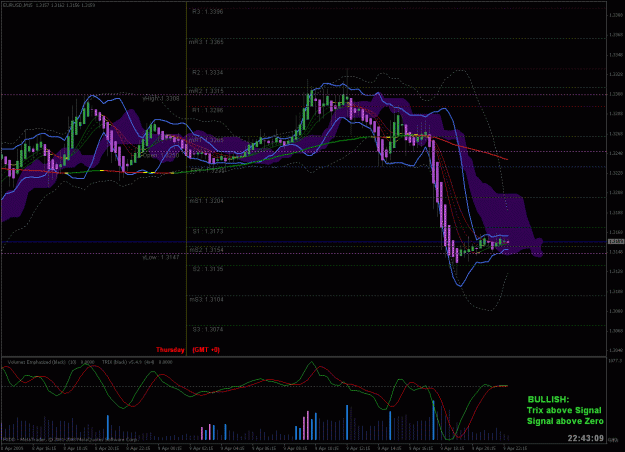Click the R3 : 1.3396 pivot label

click(208, 12)
